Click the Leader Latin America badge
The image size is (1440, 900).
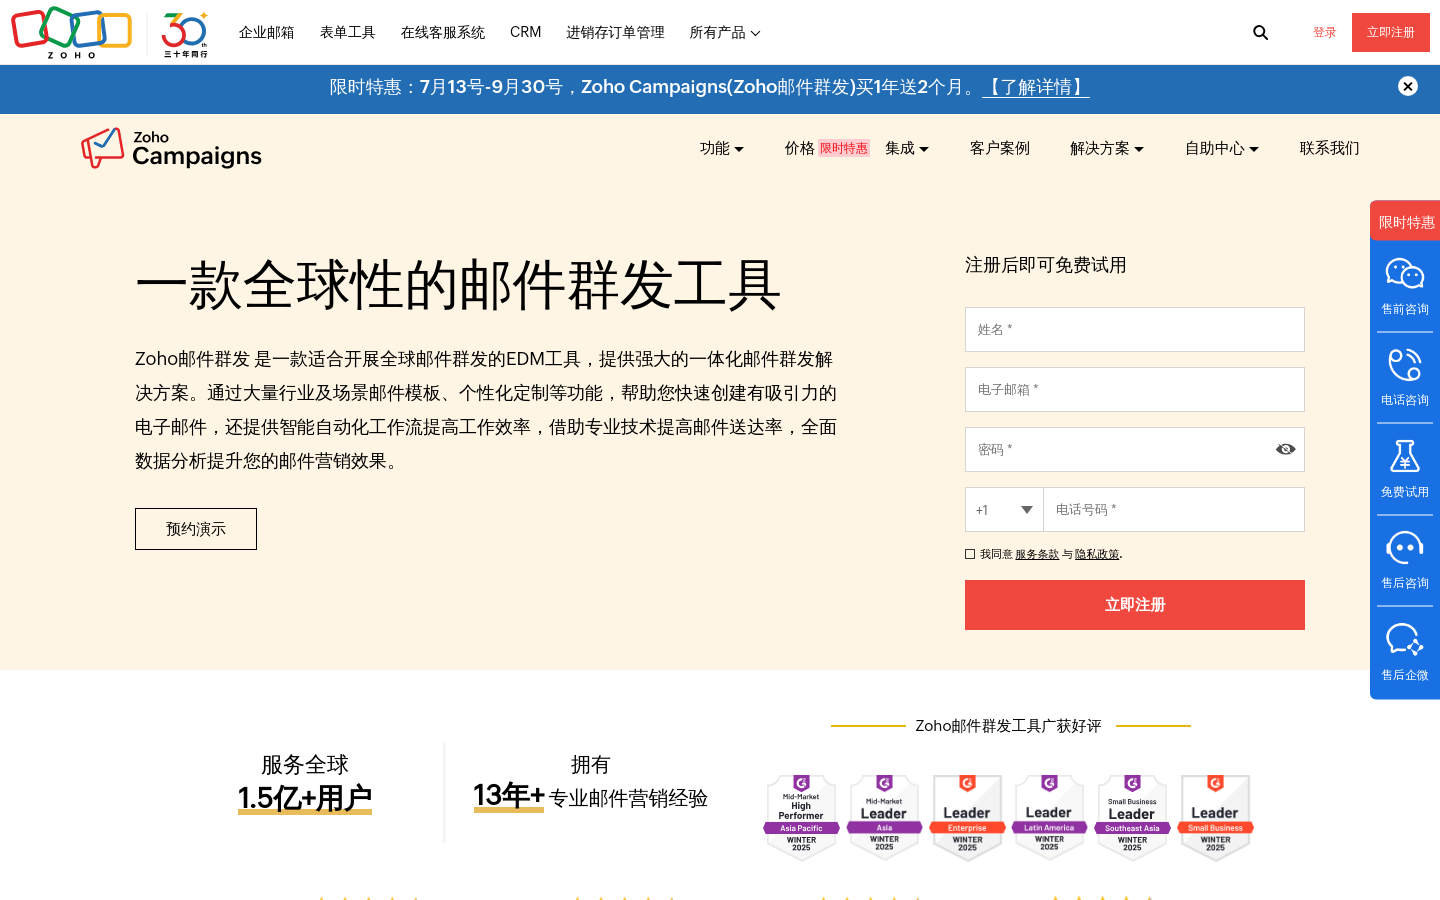pos(1049,817)
